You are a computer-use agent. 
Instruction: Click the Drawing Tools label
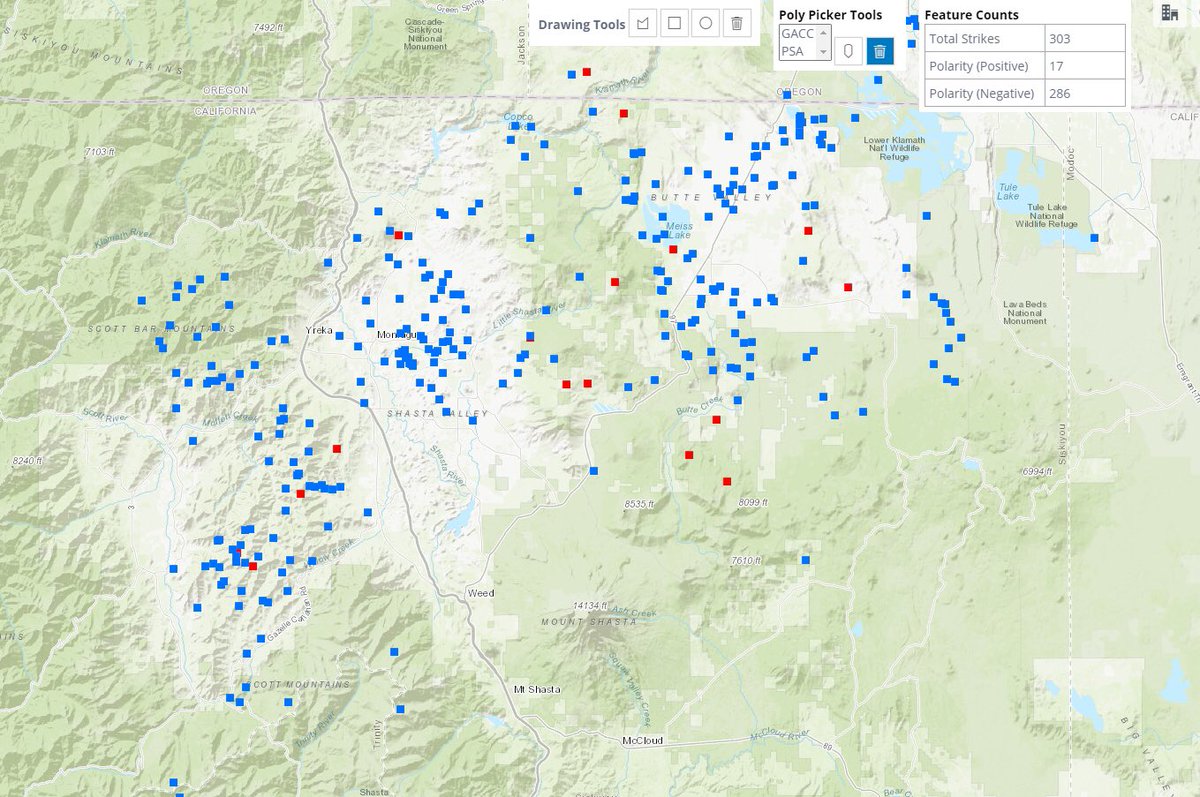coord(581,24)
